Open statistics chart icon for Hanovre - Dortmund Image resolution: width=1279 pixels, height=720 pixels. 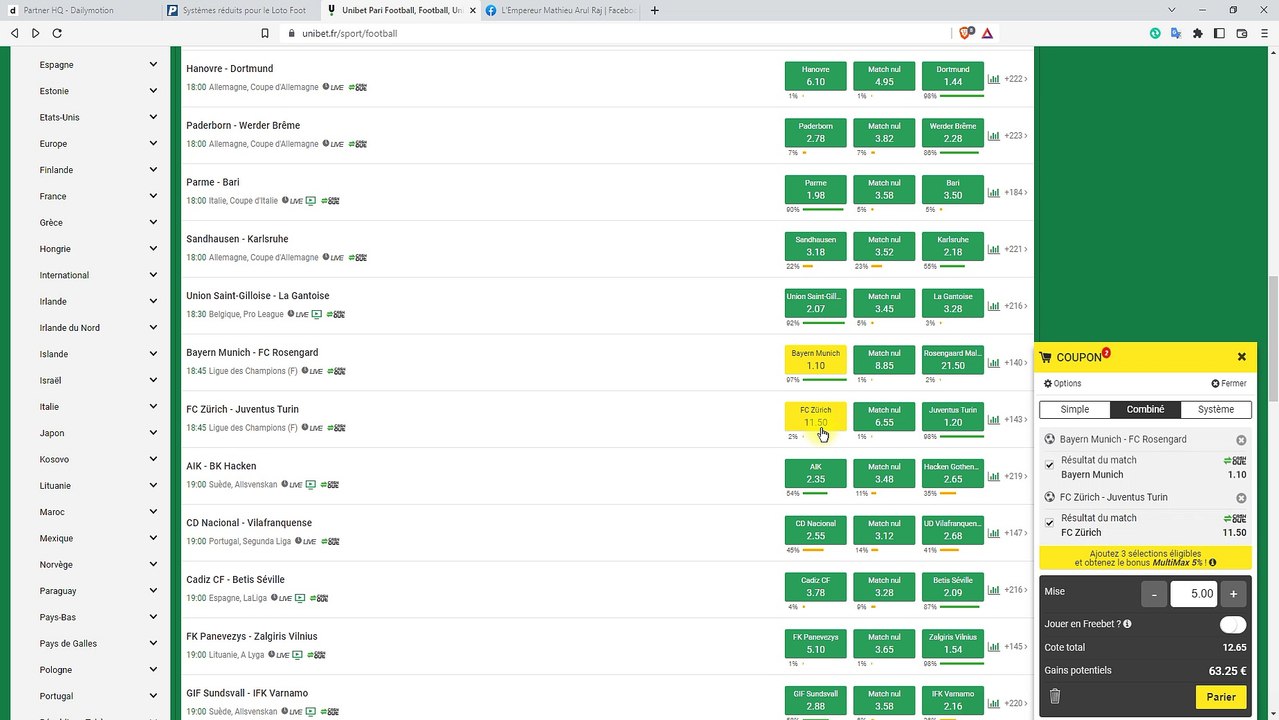[993, 79]
